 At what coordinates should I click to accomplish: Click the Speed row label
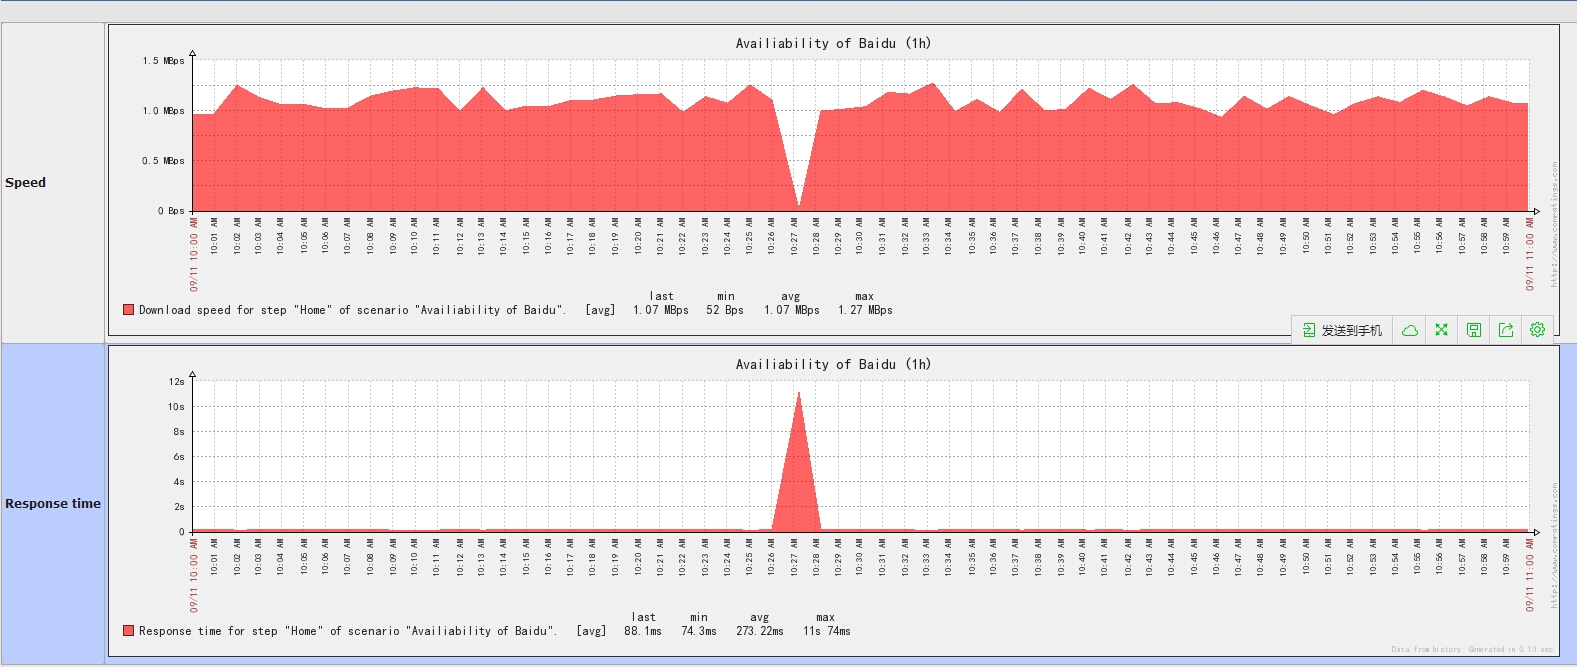point(26,183)
